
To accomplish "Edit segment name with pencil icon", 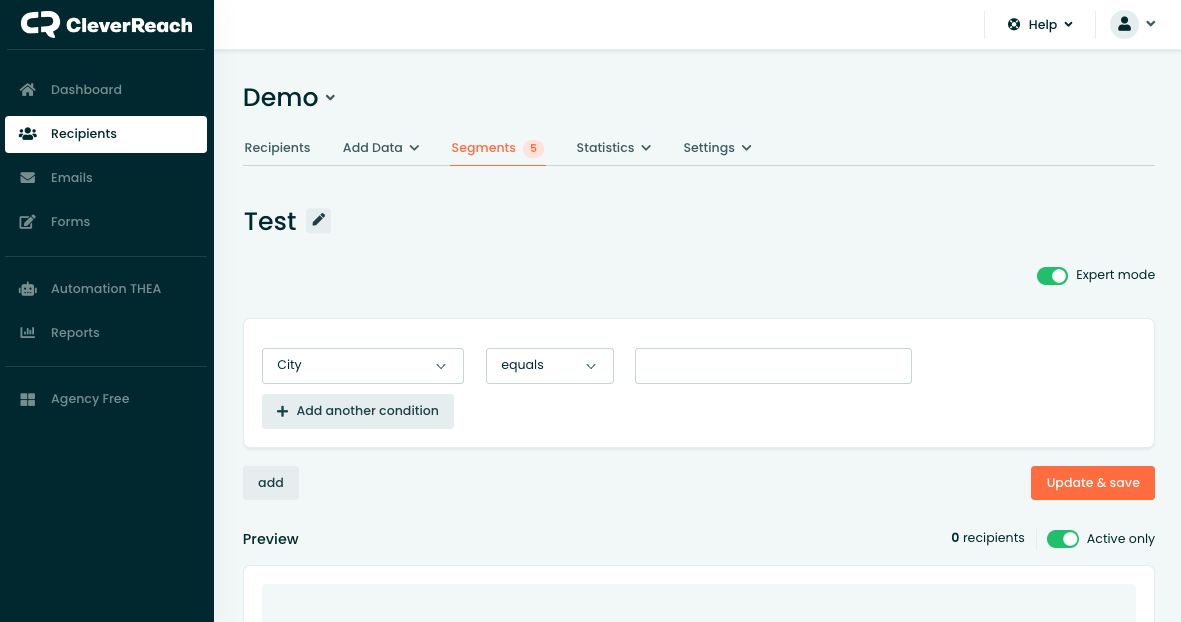I will pos(318,221).
